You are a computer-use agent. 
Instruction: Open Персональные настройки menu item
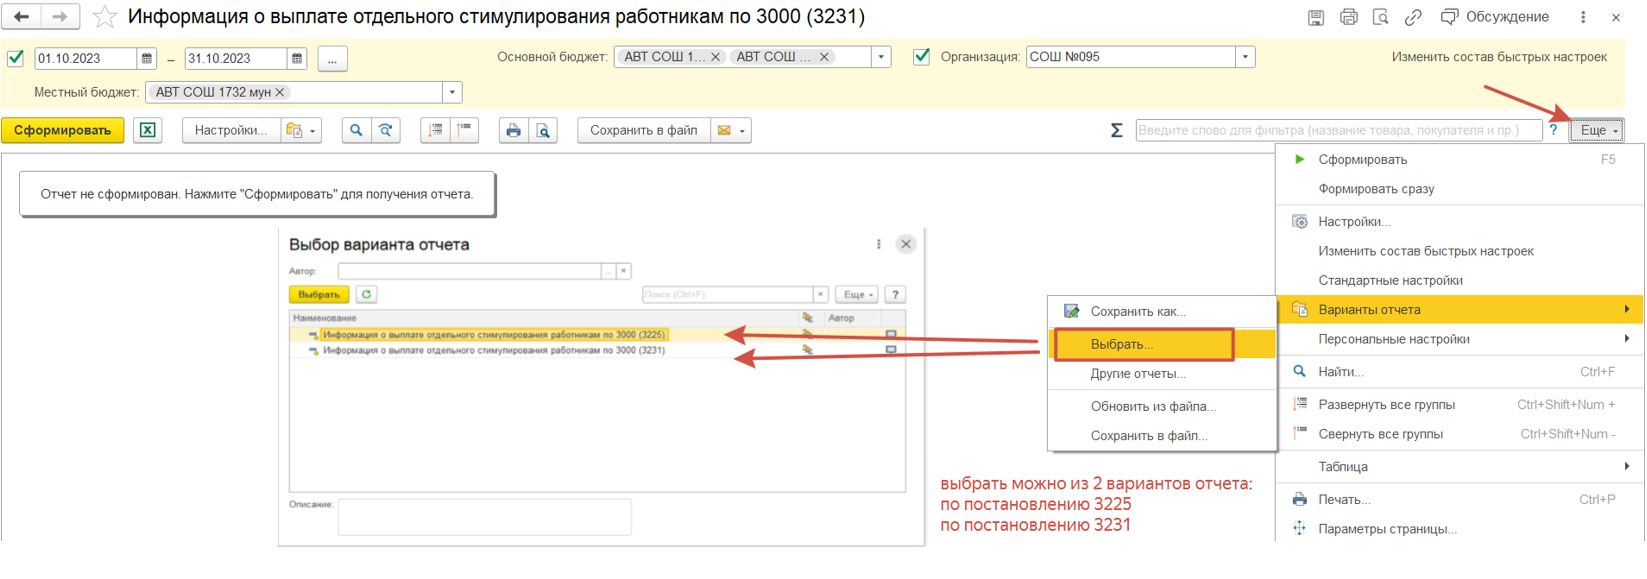click(x=1393, y=339)
